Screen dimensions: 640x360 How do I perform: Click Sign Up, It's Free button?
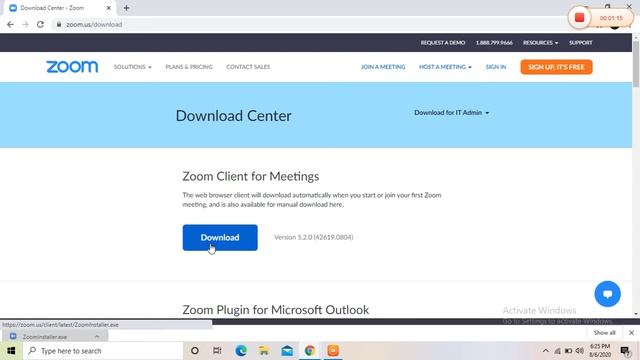(x=556, y=67)
